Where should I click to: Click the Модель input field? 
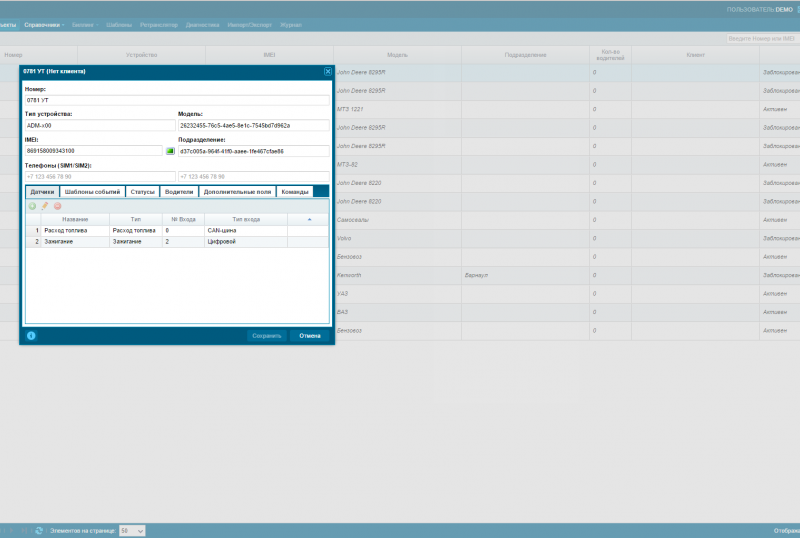pyautogui.click(x=254, y=125)
